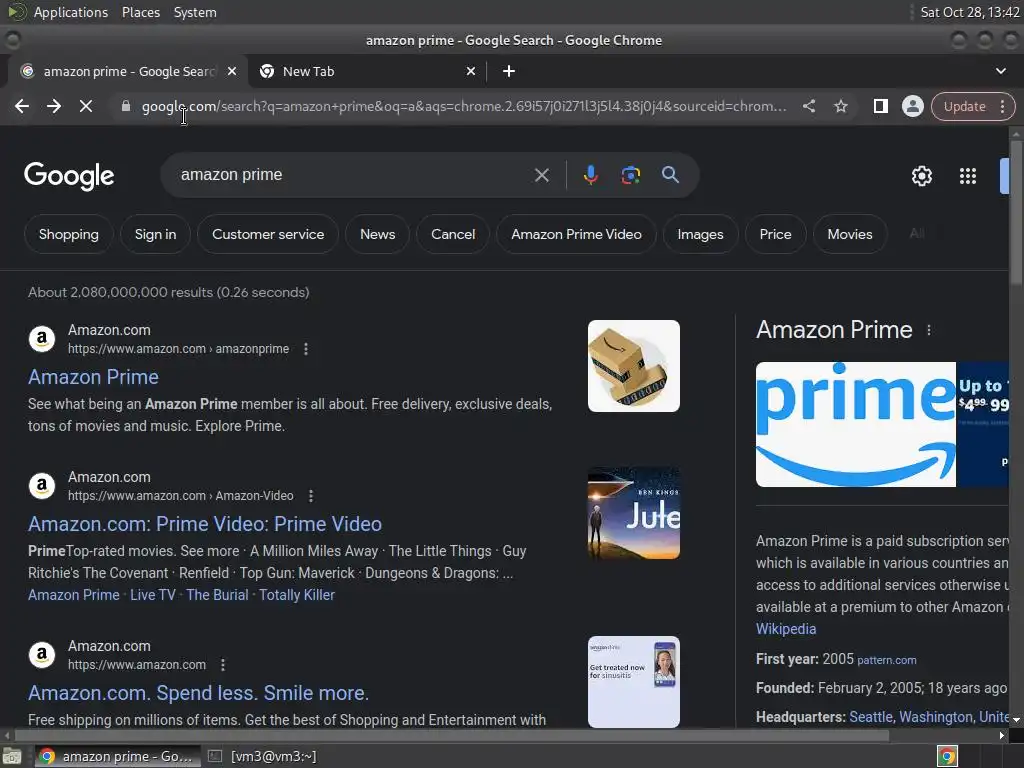Submit search with the magnifier icon

point(670,175)
